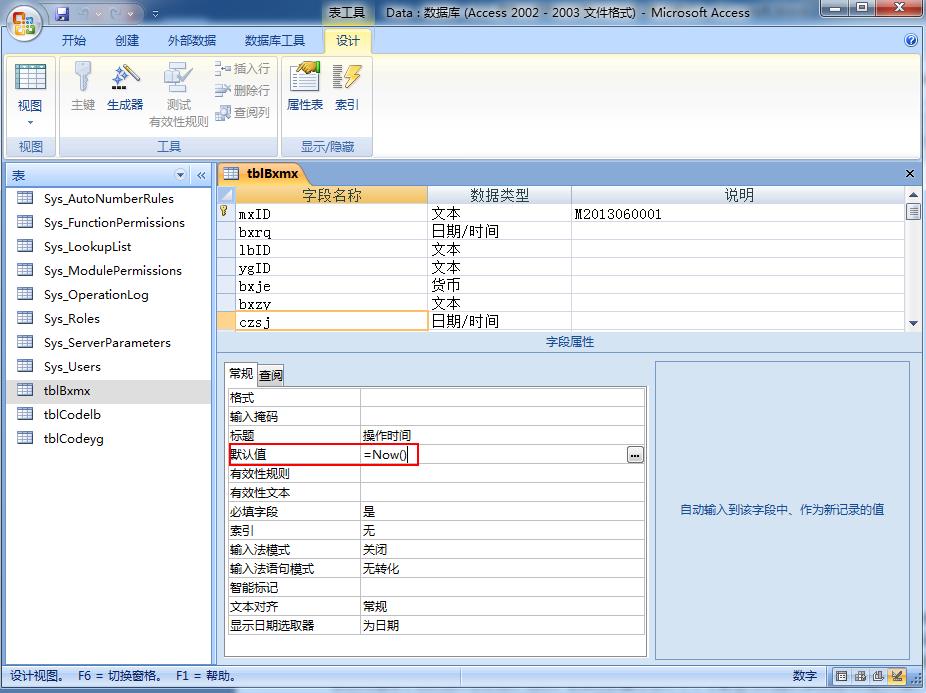The height and width of the screenshot is (693, 926).
Task: Open the Quick Access Toolbar customize arrow
Action: pos(155,14)
